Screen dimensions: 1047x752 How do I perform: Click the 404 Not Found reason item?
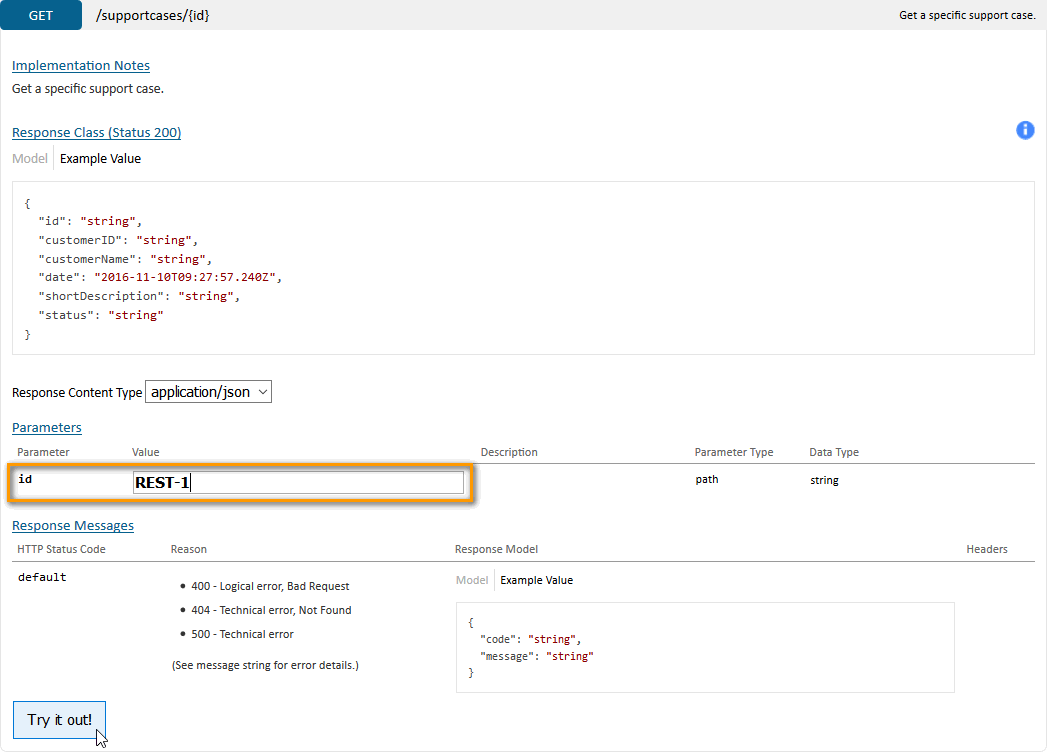click(x=271, y=610)
